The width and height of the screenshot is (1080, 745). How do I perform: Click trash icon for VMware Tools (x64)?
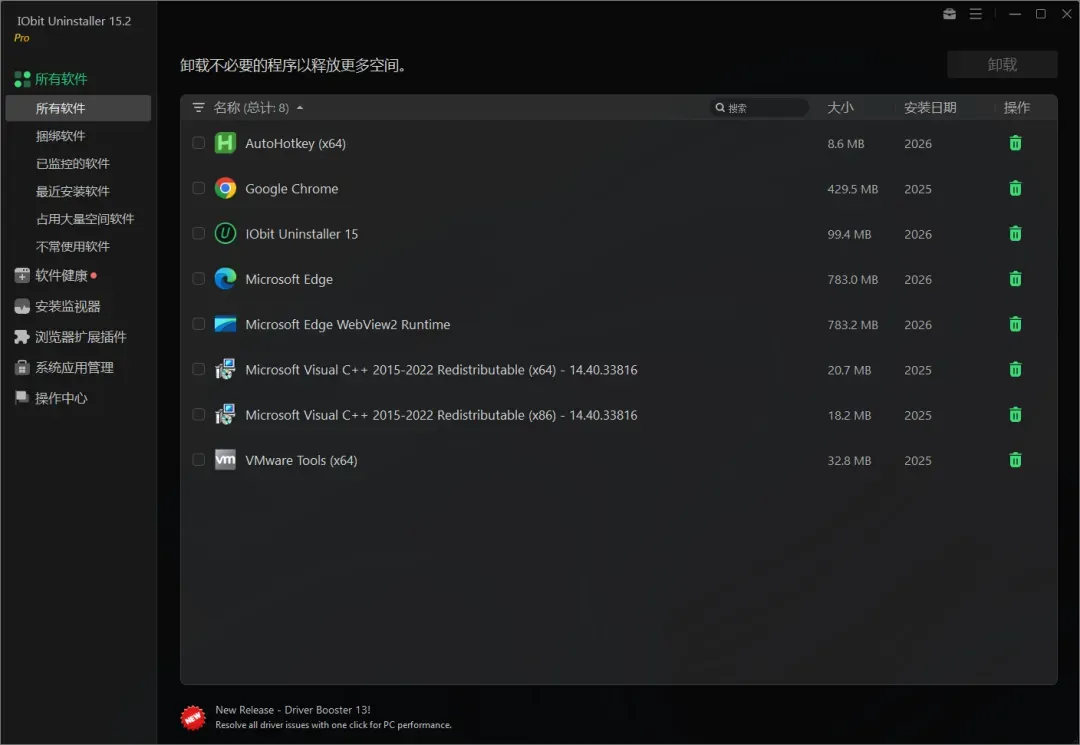[1015, 460]
